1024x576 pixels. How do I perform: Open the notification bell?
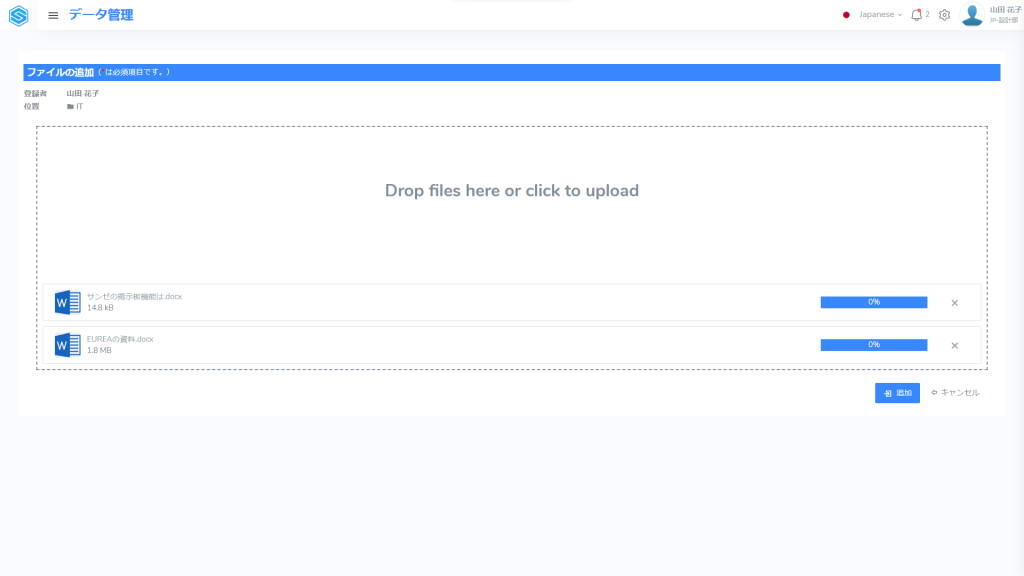916,15
